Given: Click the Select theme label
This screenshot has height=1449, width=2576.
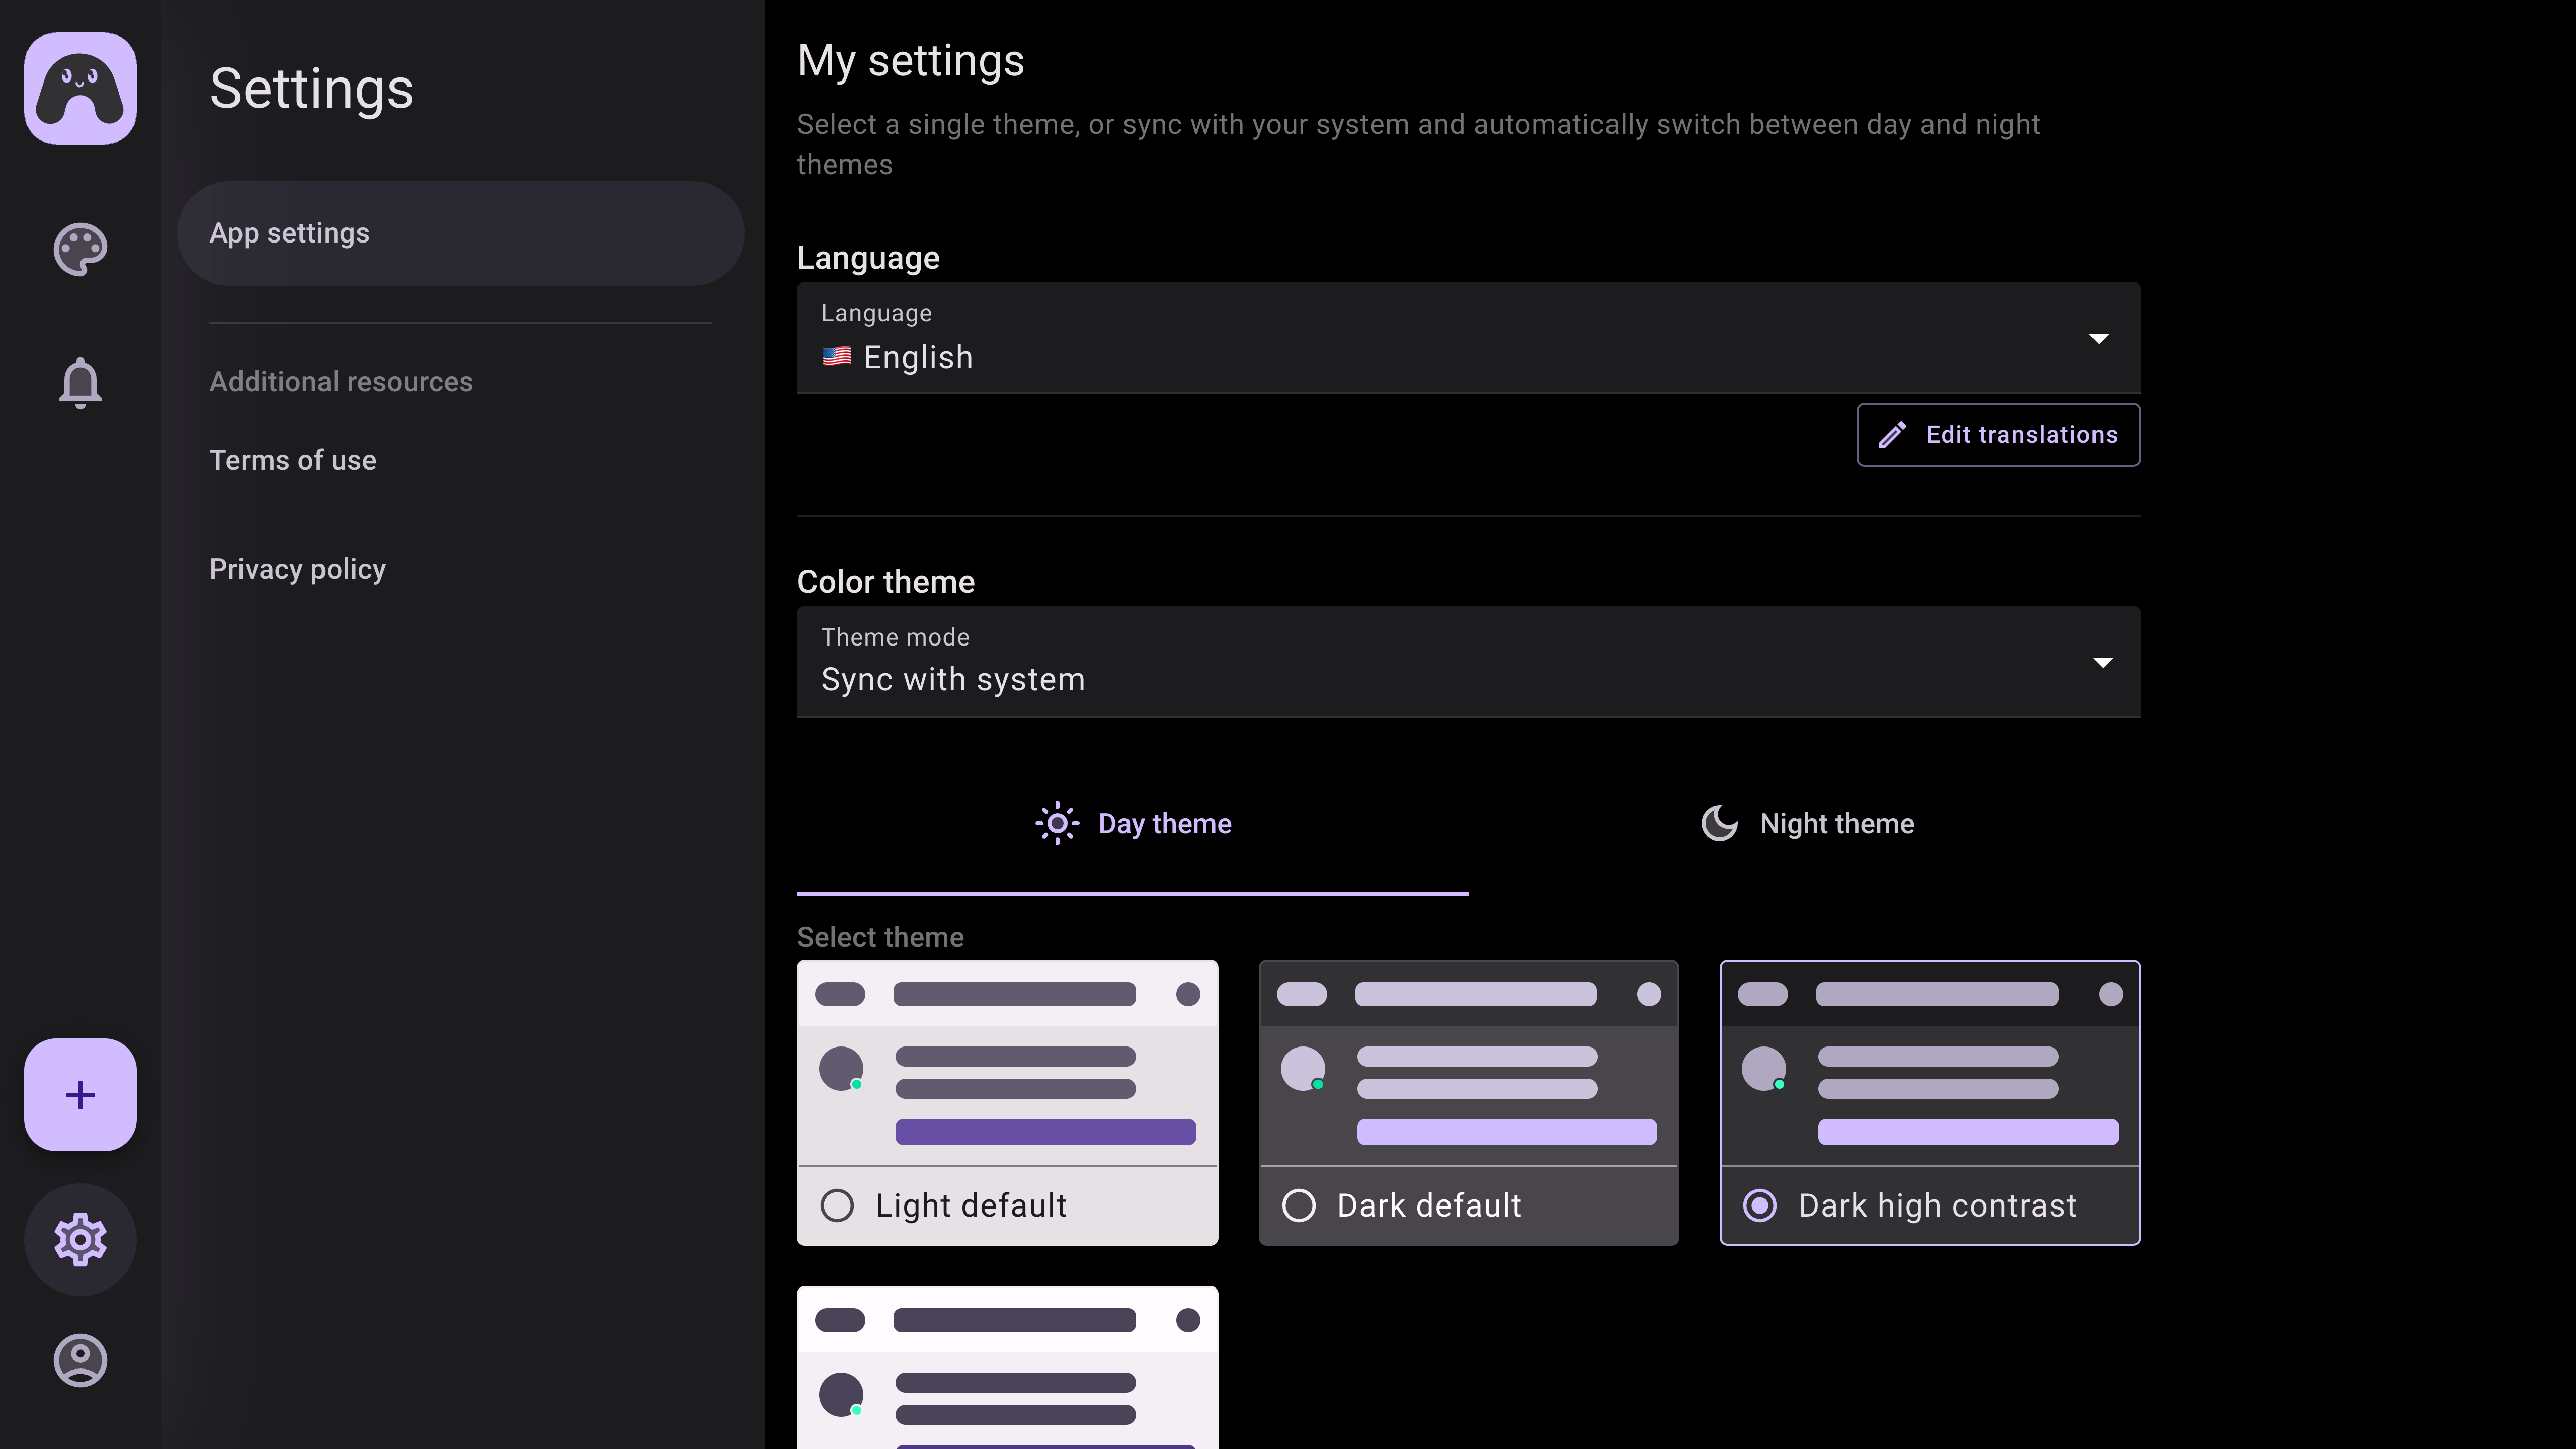Looking at the screenshot, I should tap(880, 937).
